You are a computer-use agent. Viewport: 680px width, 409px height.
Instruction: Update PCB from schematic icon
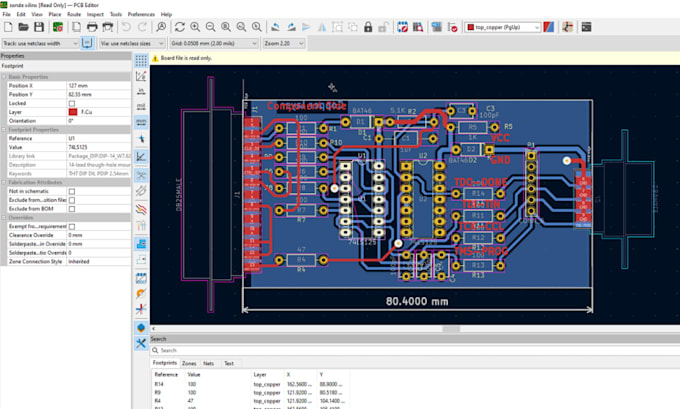[437, 27]
